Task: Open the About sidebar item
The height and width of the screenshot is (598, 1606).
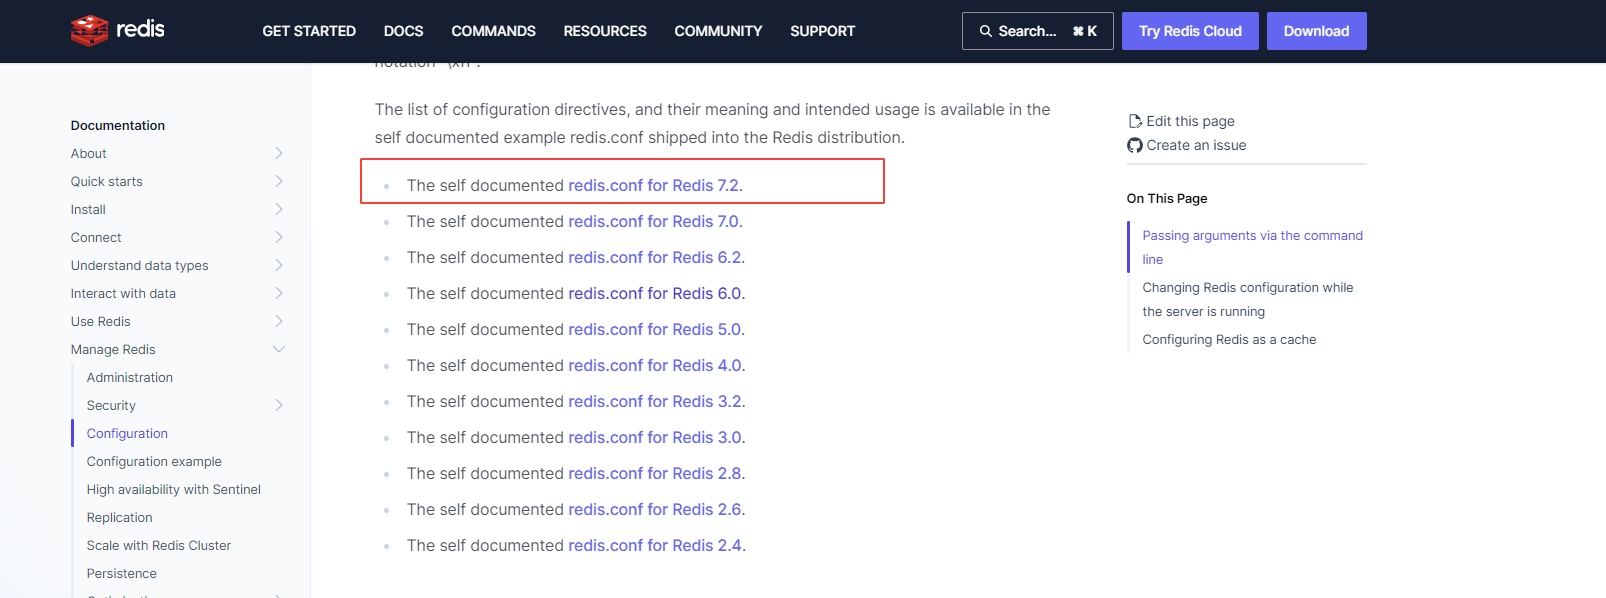Action: click(88, 153)
